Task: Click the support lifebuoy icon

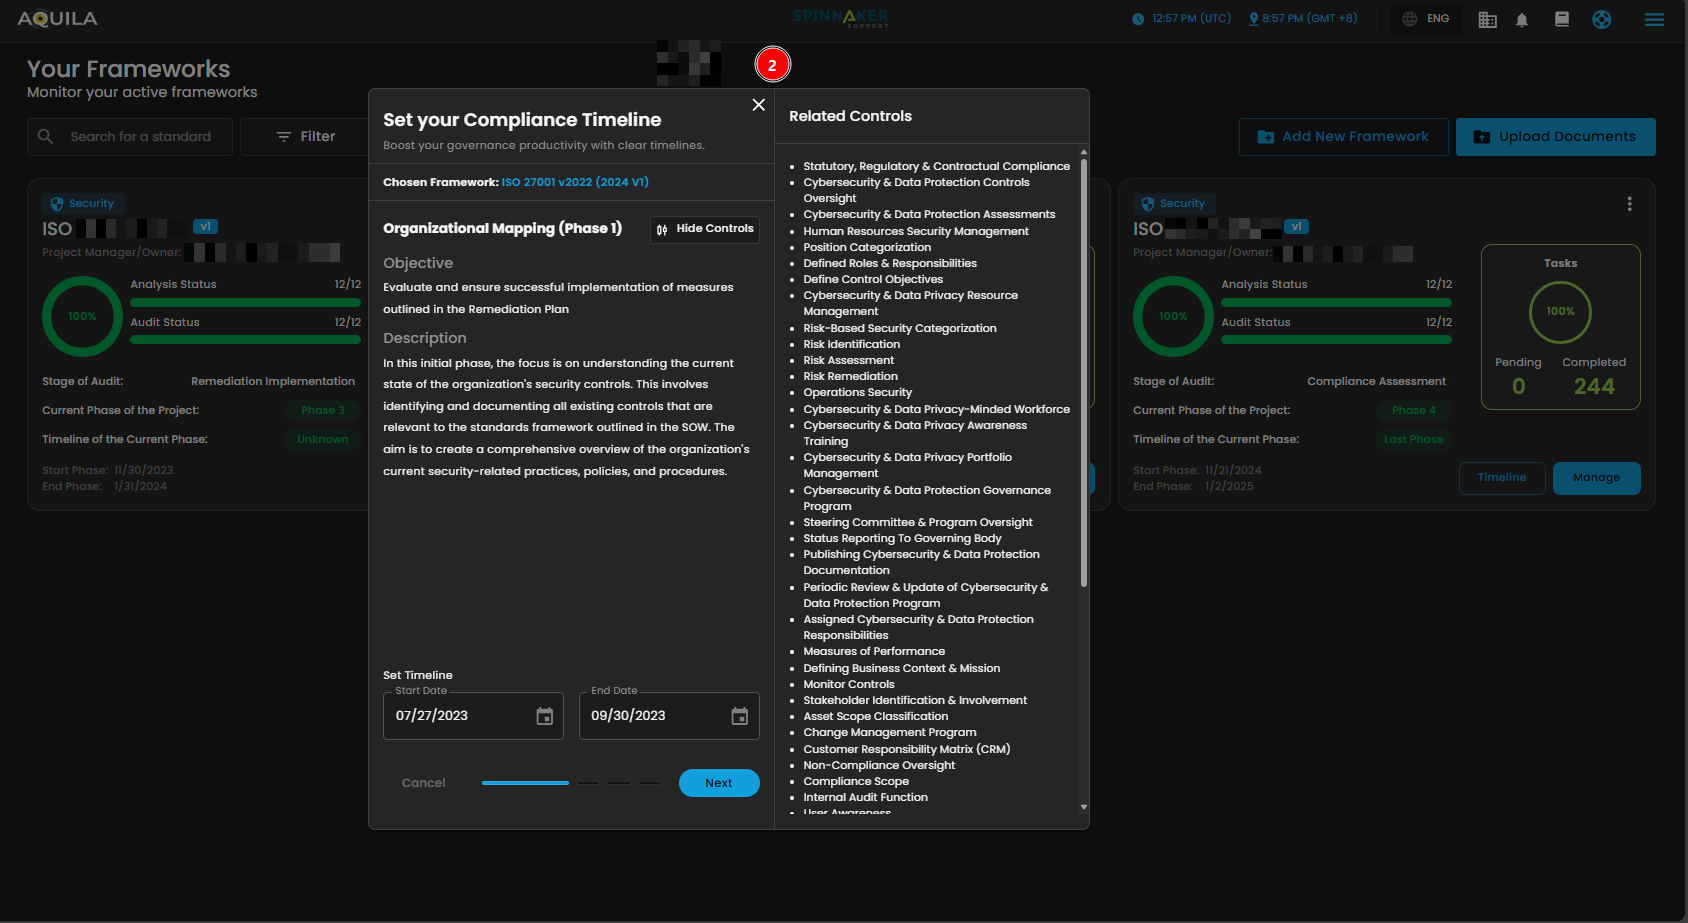Action: tap(1601, 19)
